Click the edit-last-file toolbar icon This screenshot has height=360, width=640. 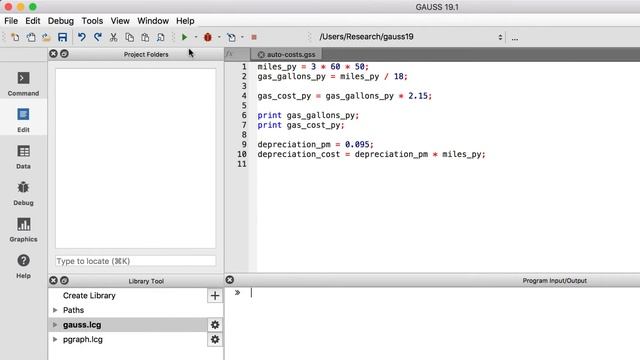click(x=231, y=38)
